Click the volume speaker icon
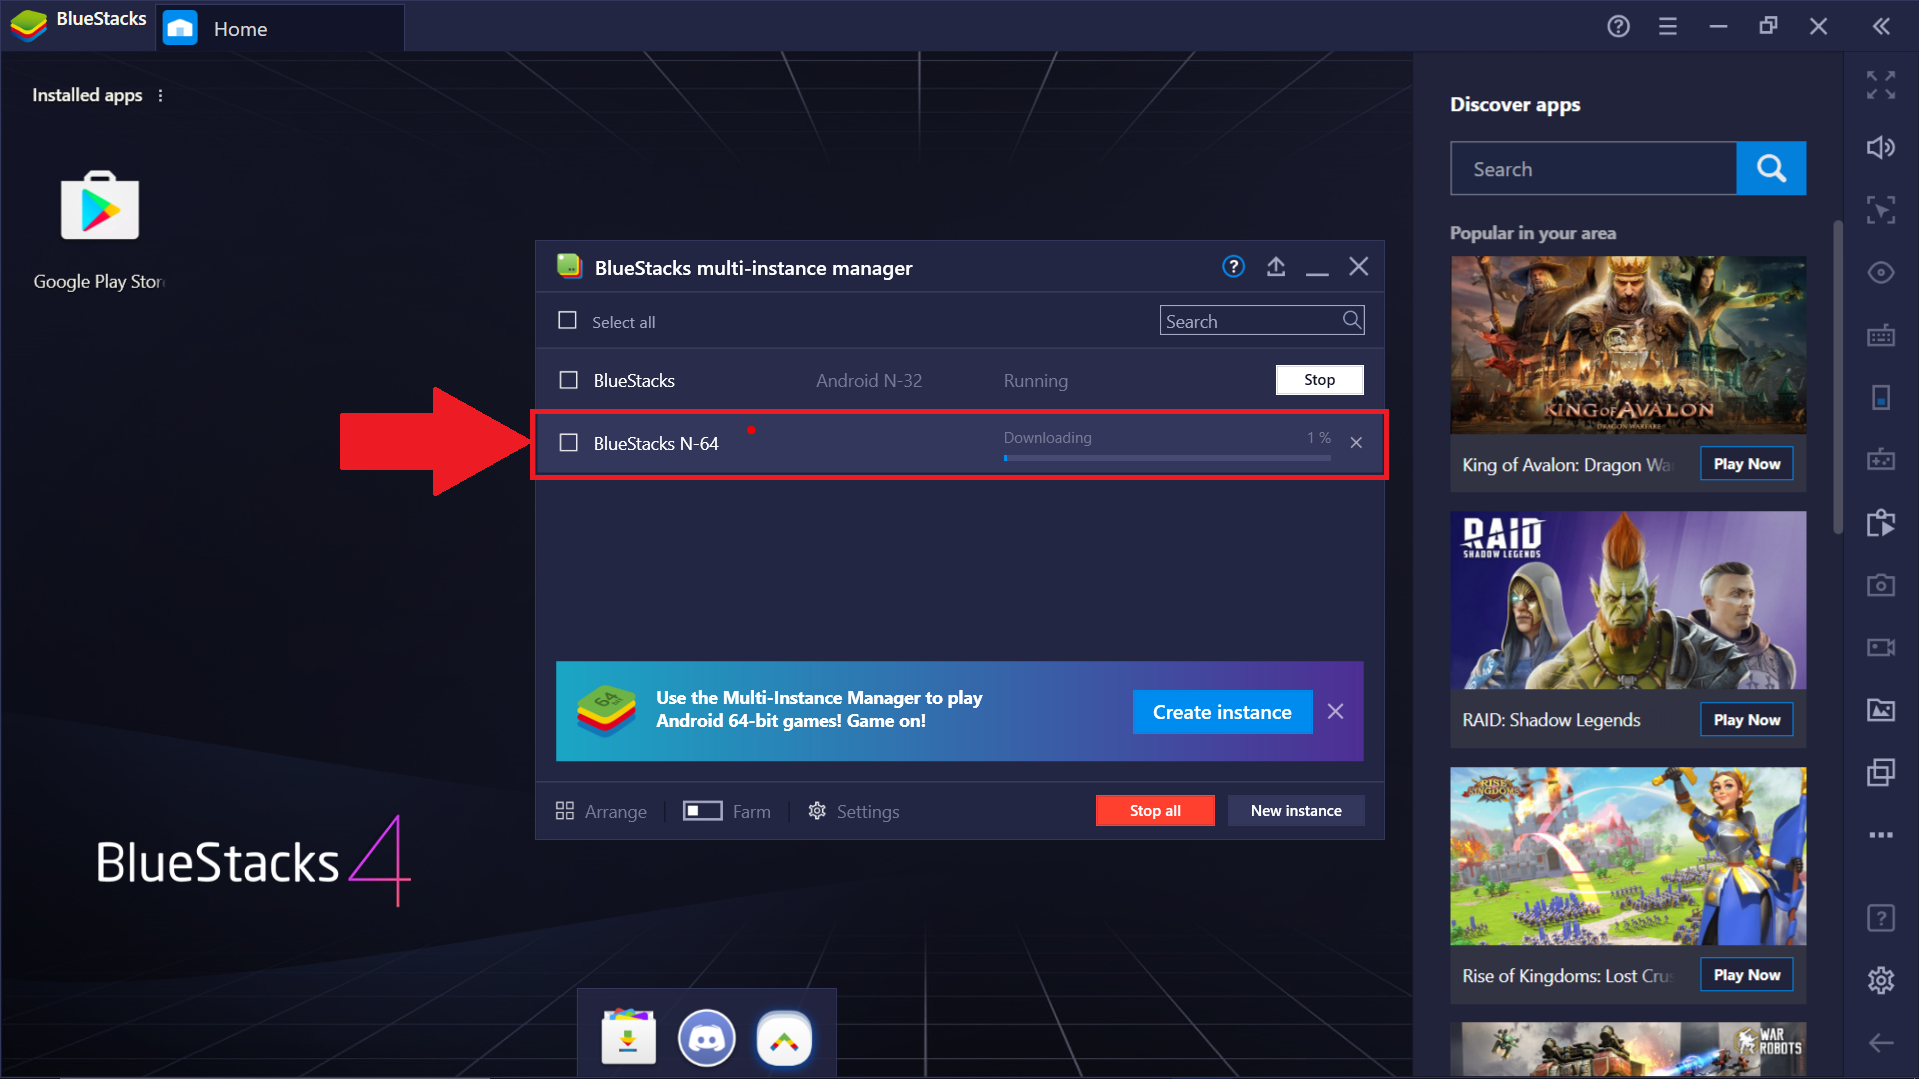The width and height of the screenshot is (1919, 1079). tap(1880, 147)
